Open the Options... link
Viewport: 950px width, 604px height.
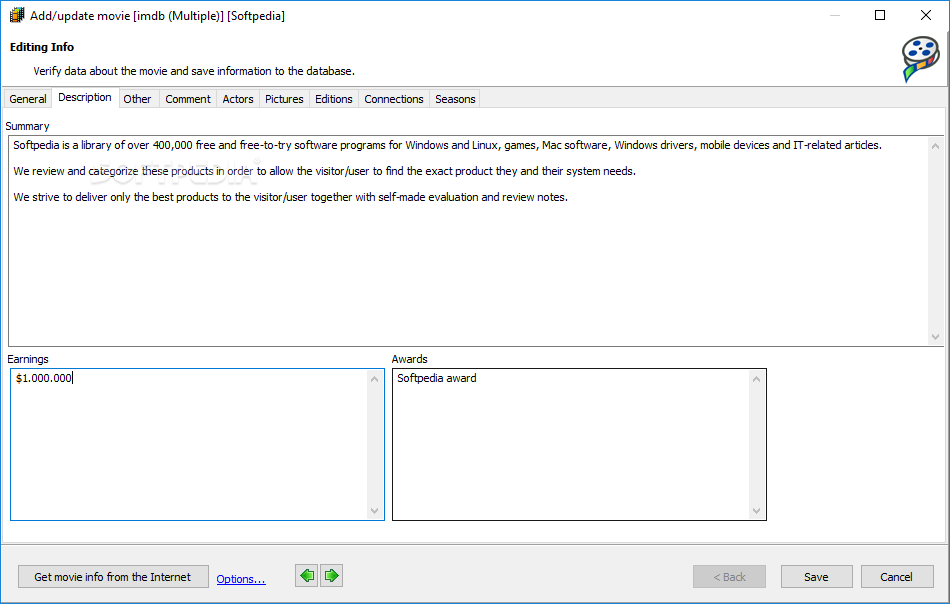click(241, 579)
